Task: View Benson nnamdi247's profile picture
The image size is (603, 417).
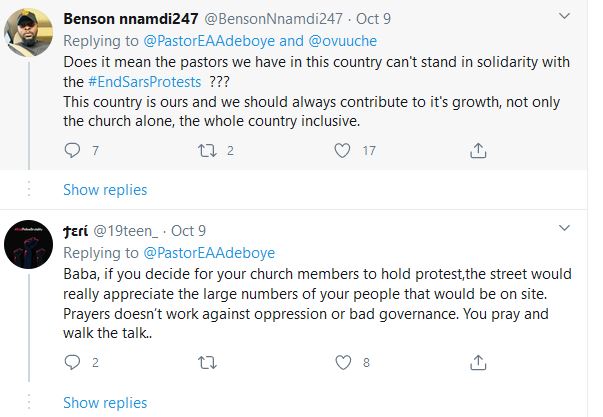Action: [x=27, y=34]
